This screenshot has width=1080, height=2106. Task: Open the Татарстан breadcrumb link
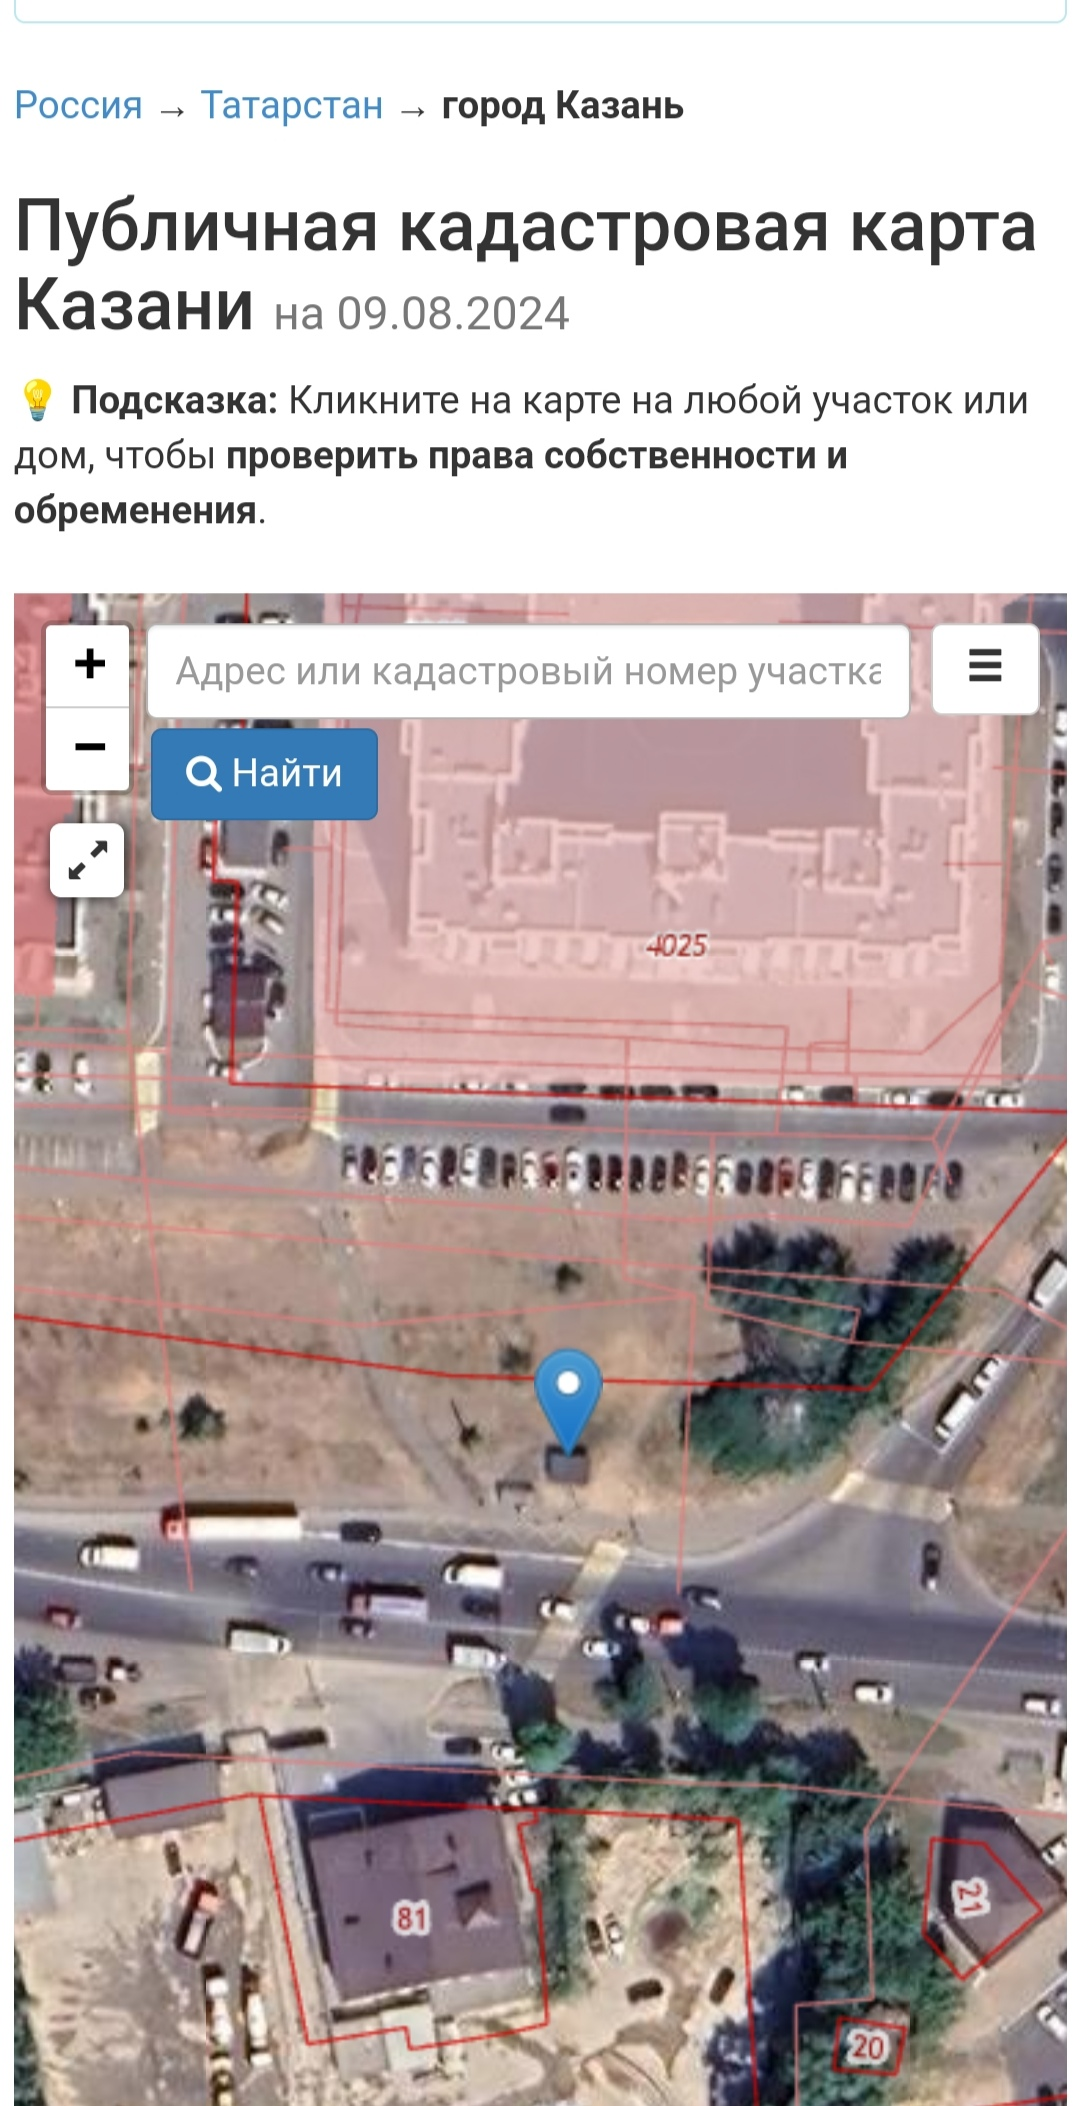292,105
